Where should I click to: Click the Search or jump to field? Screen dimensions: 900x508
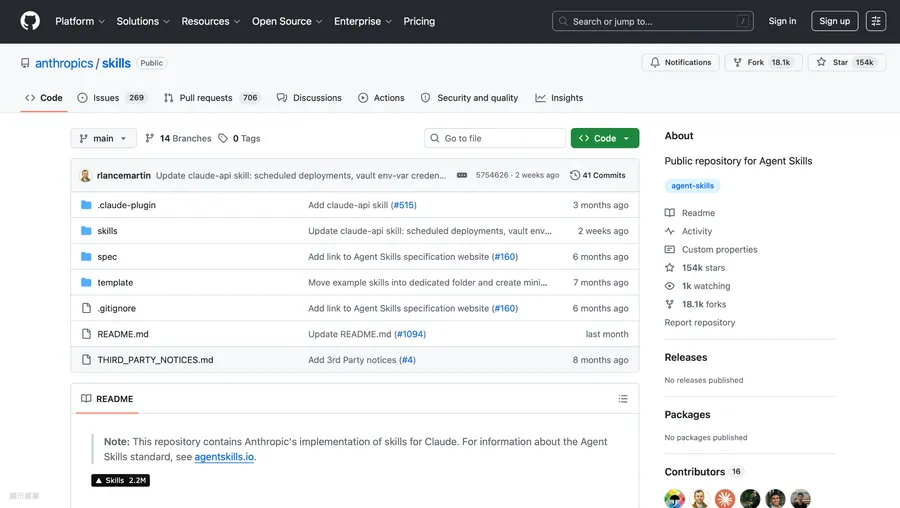(653, 21)
